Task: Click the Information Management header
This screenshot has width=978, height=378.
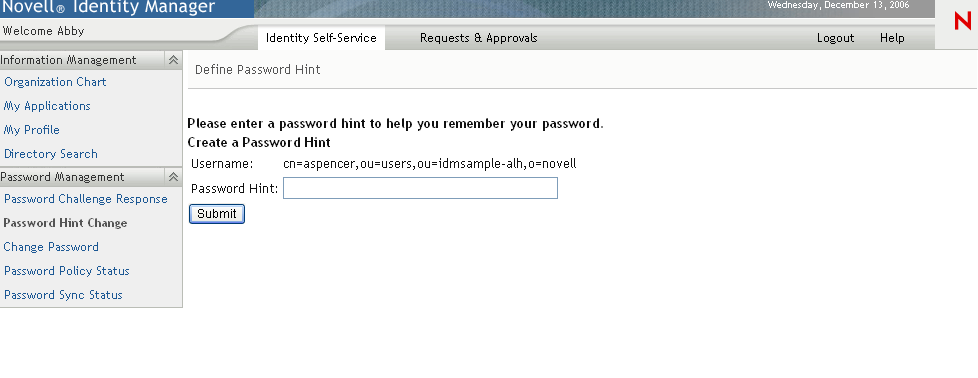Action: pyautogui.click(x=68, y=60)
